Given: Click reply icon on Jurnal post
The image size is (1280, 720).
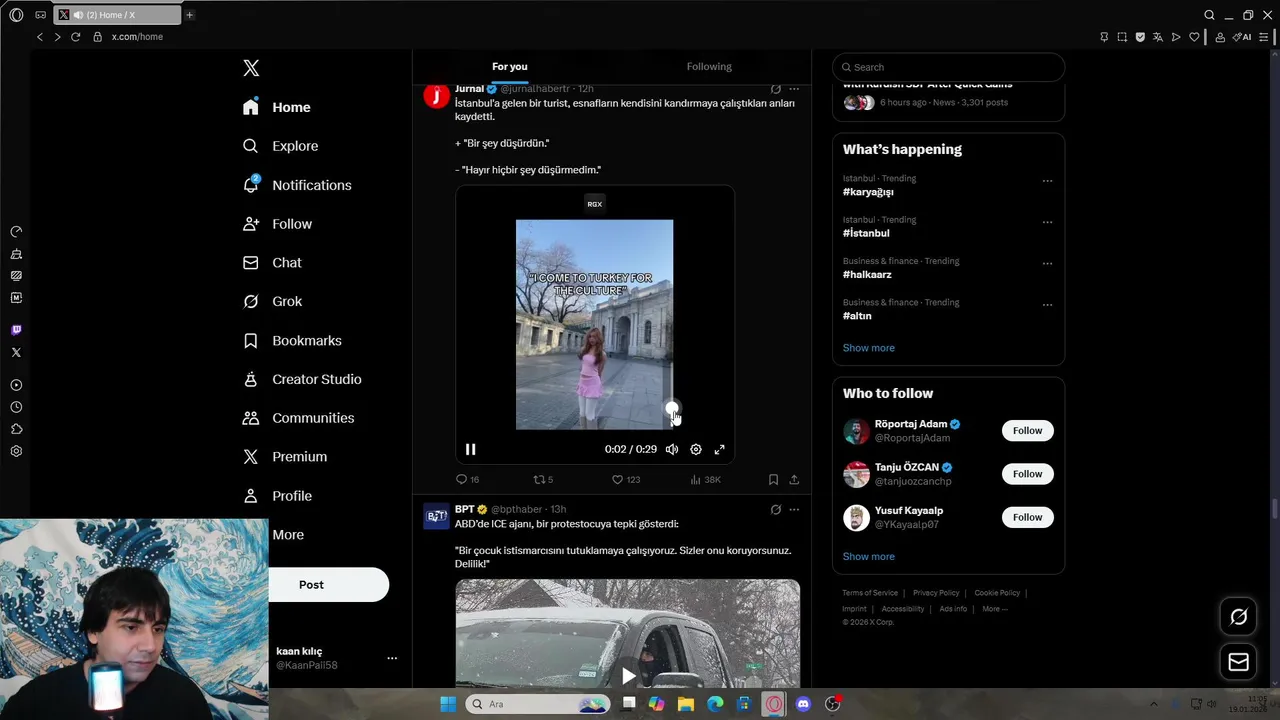Looking at the screenshot, I should pos(461,480).
